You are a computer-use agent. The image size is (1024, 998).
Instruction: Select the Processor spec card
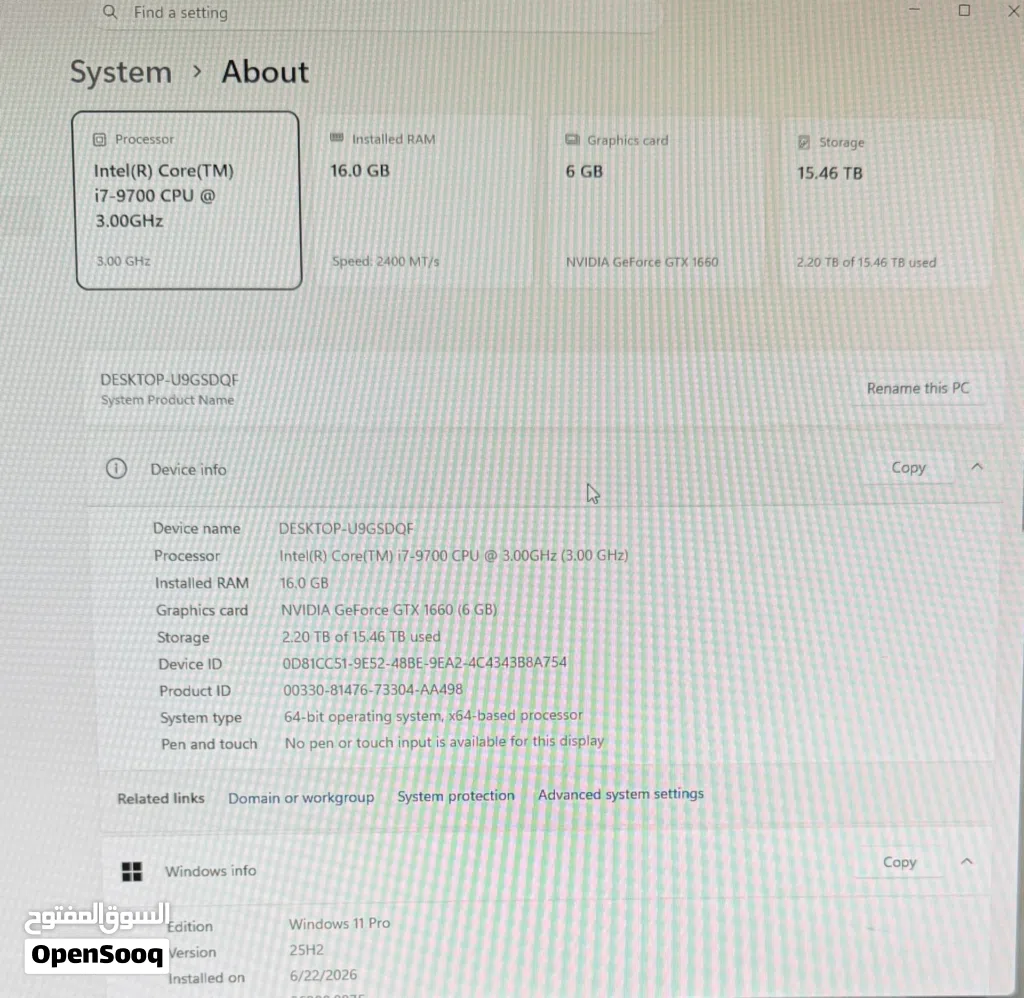(189, 201)
